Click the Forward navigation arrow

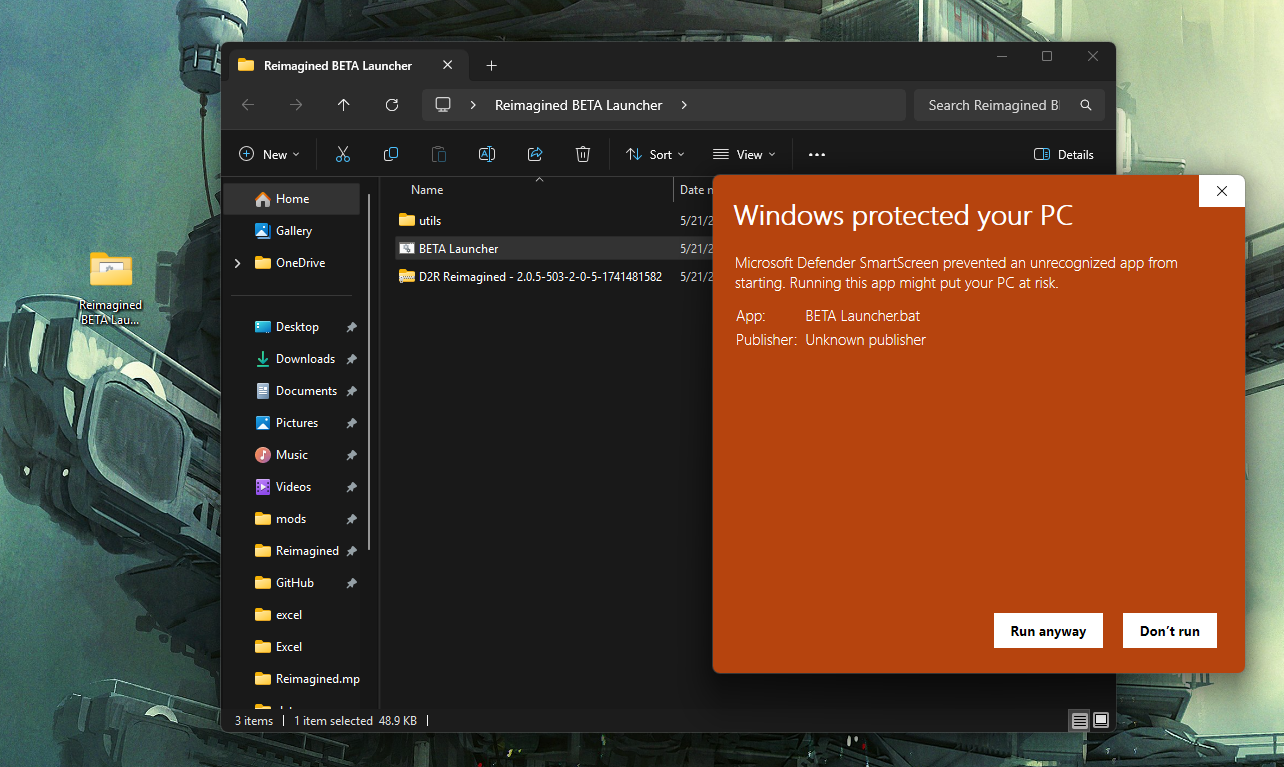click(x=296, y=105)
